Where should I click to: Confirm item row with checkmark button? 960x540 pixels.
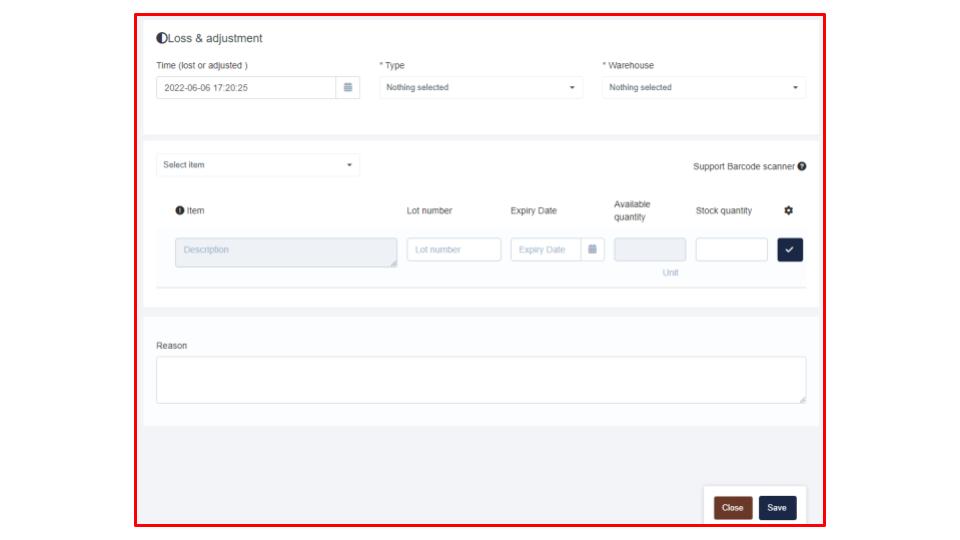[790, 250]
